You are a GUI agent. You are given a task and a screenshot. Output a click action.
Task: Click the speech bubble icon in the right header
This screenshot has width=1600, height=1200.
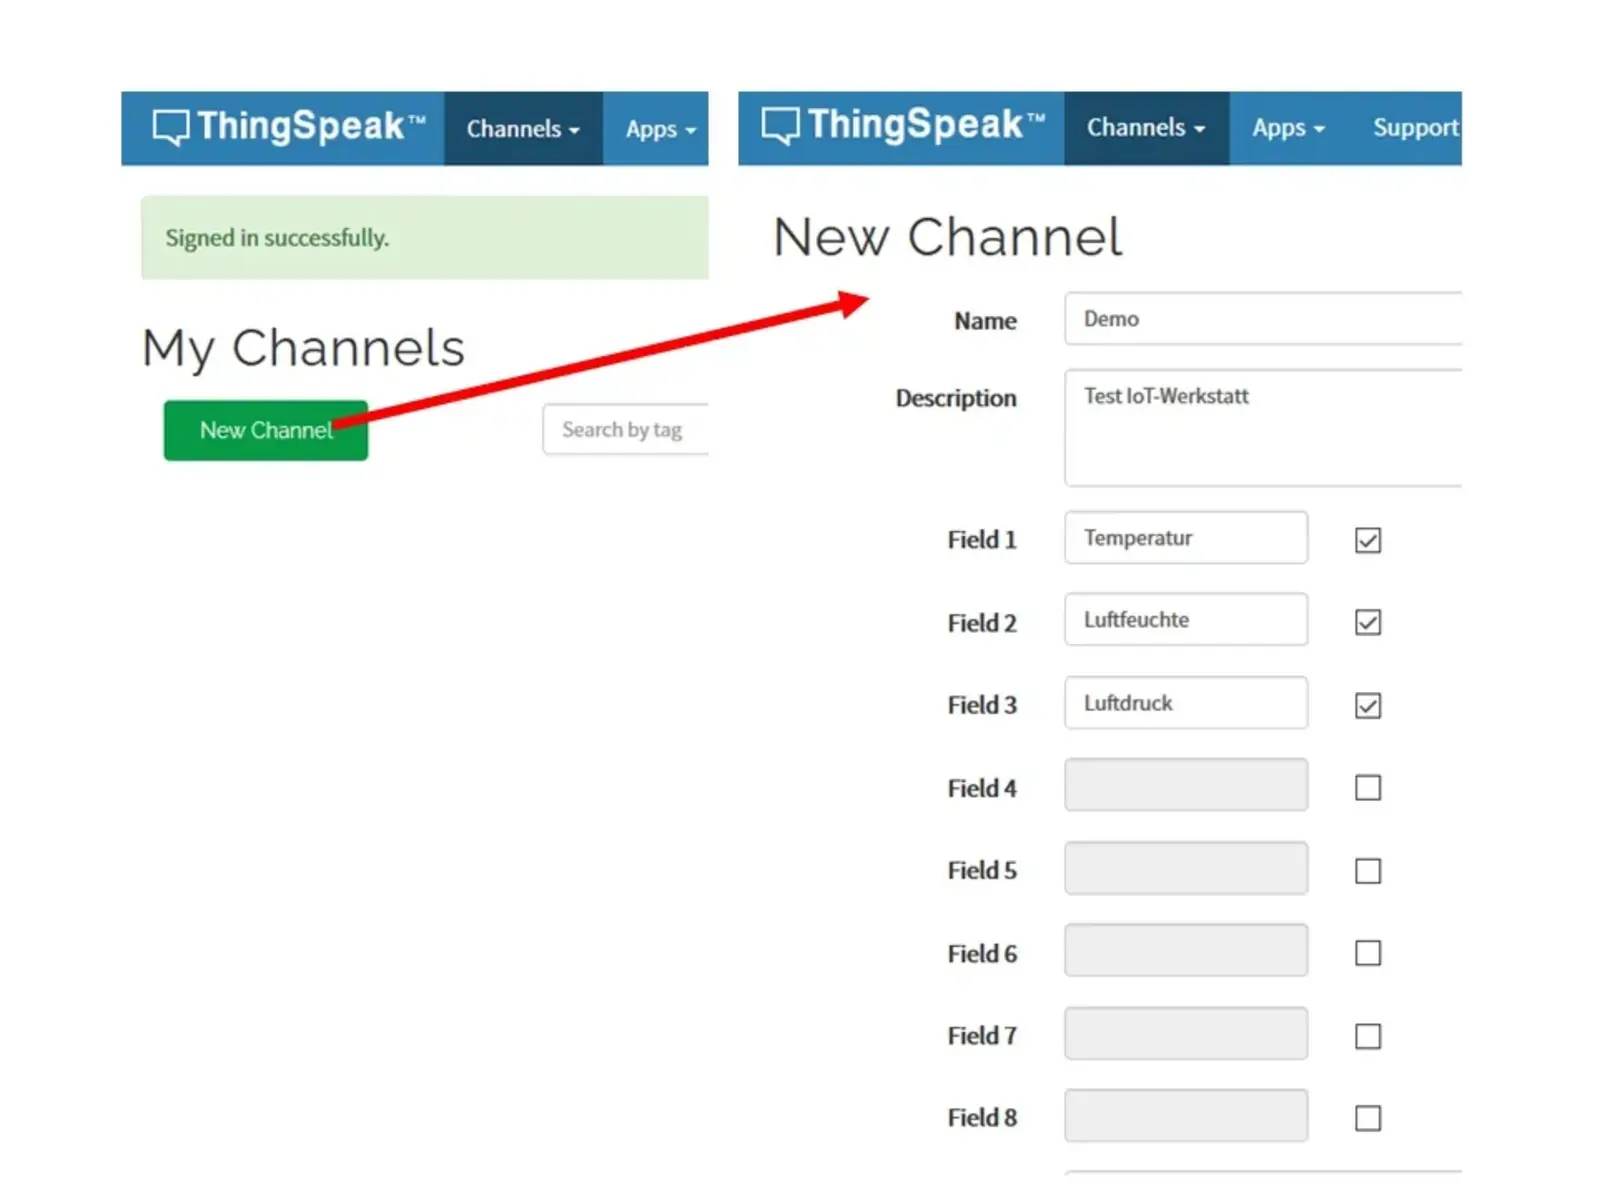782,124
